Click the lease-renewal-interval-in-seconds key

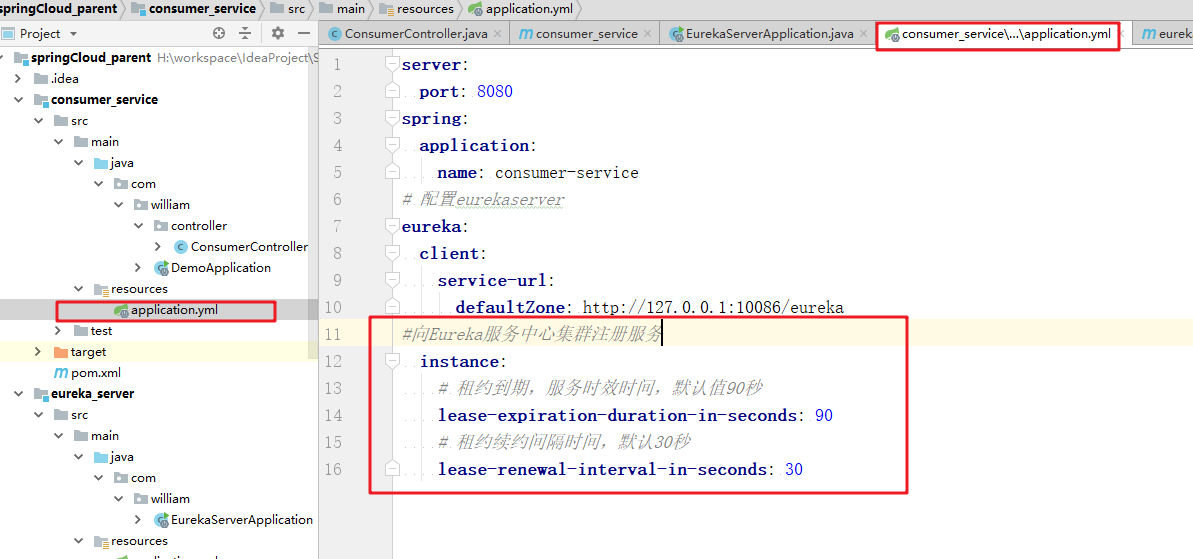602,469
